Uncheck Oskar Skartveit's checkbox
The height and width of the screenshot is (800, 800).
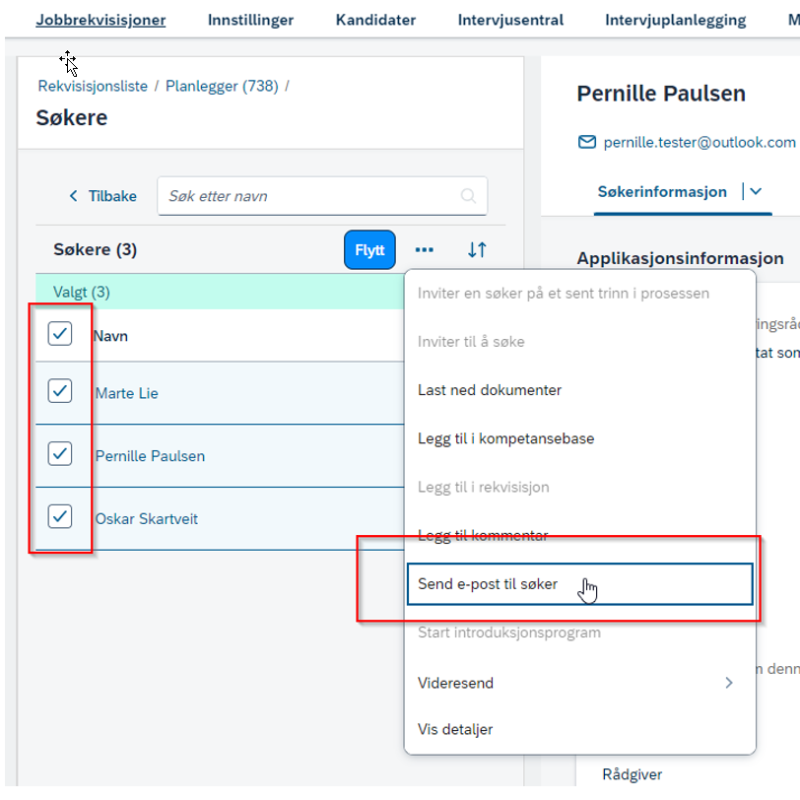pos(60,517)
